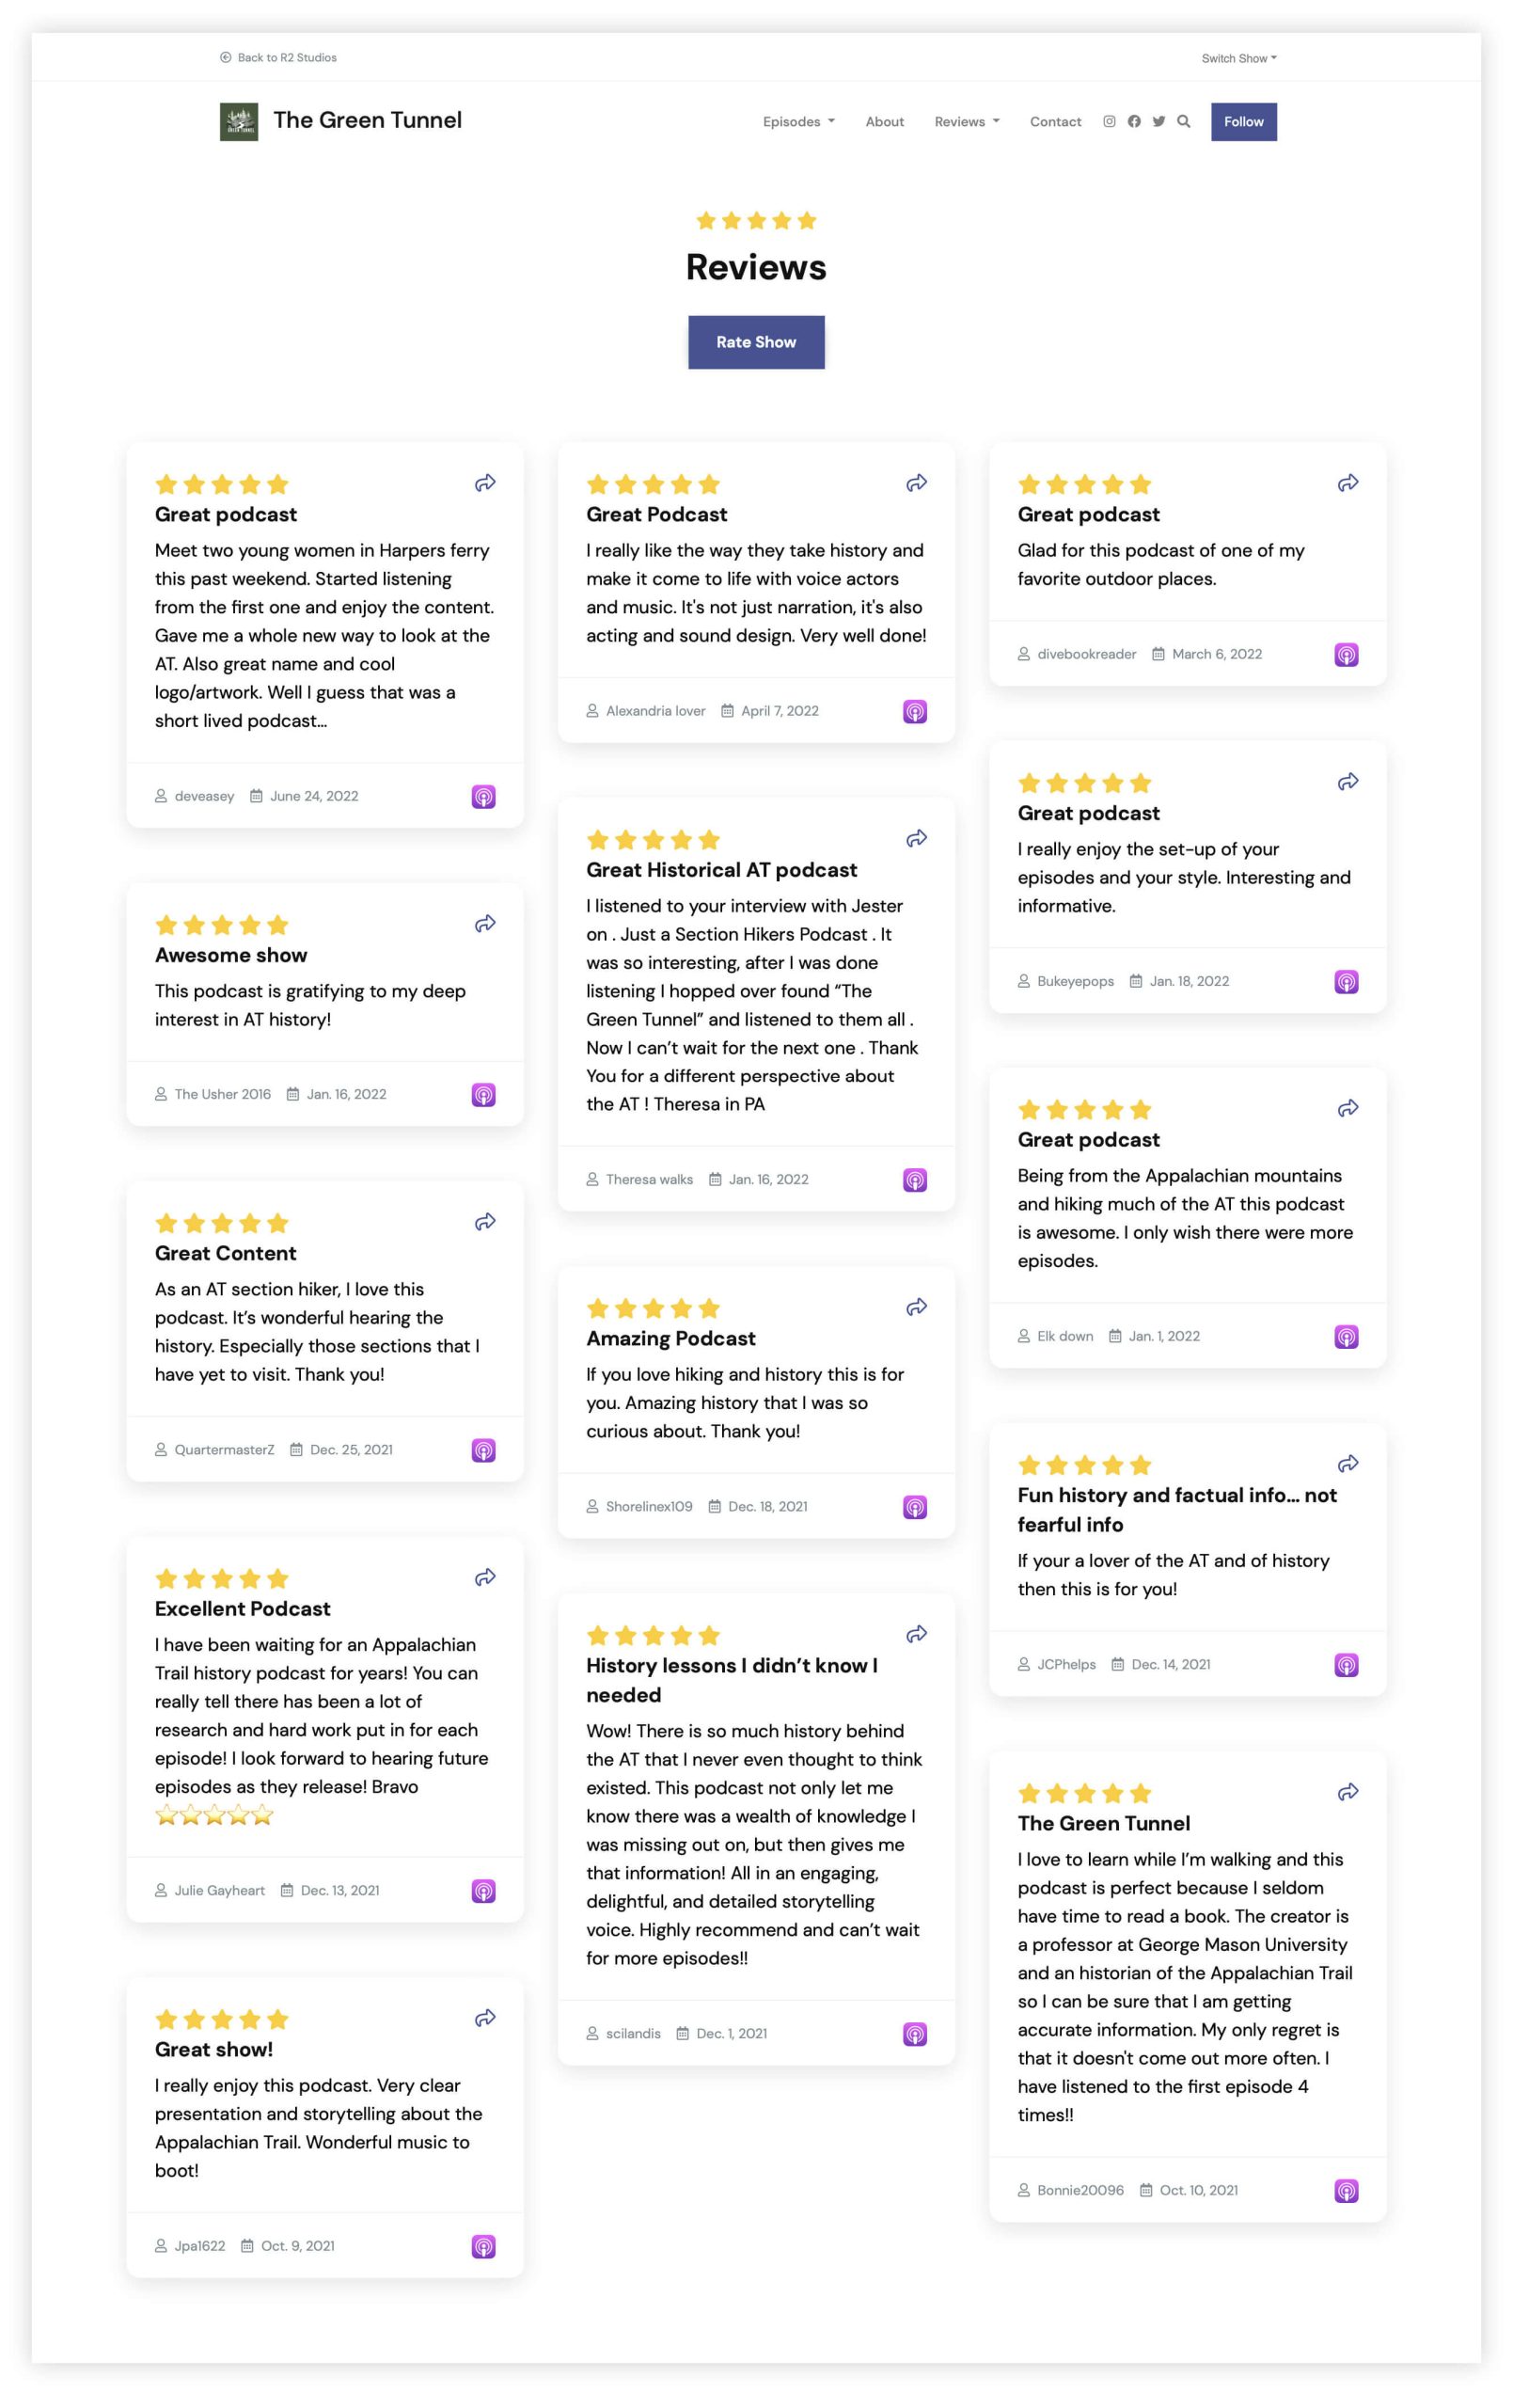The width and height of the screenshot is (1513, 2408).
Task: Click the Apple Podcasts icon on the scilandis review
Action: tap(915, 2035)
